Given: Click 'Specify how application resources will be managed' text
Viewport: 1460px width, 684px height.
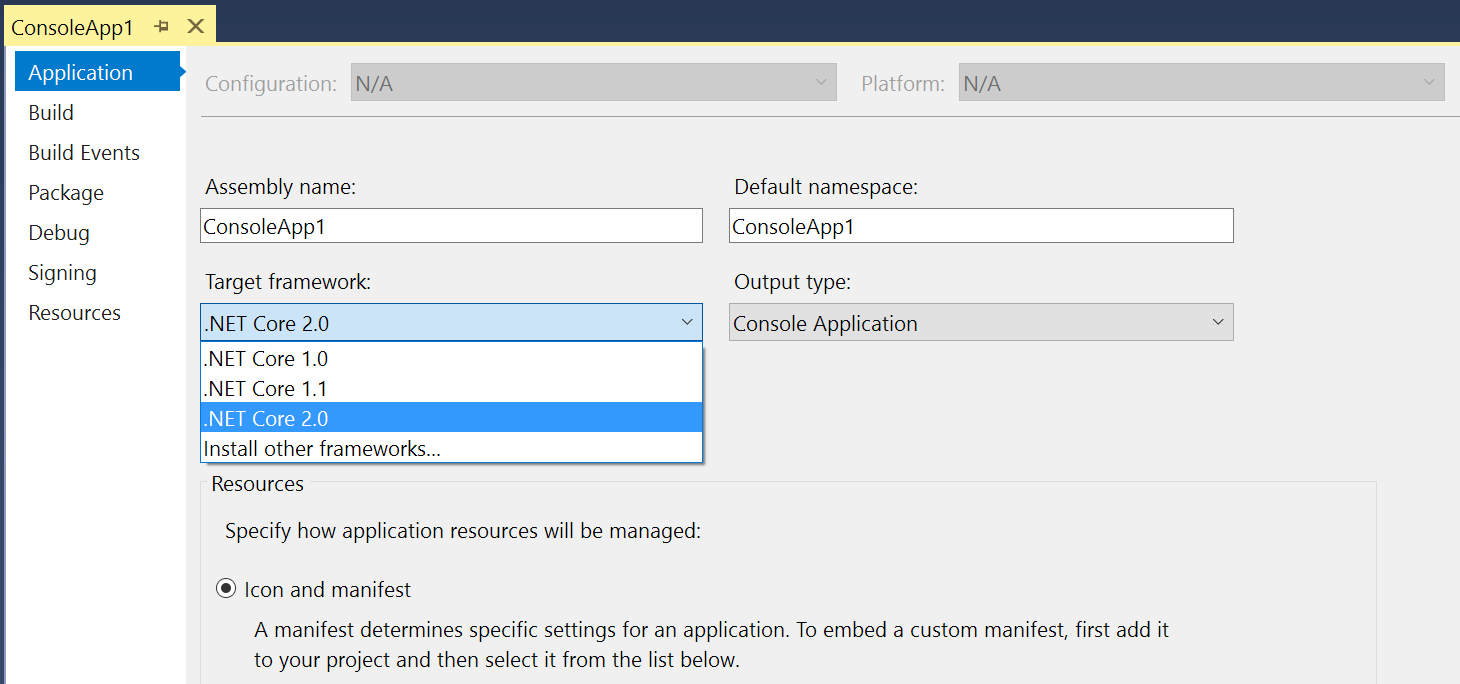Looking at the screenshot, I should tap(463, 531).
